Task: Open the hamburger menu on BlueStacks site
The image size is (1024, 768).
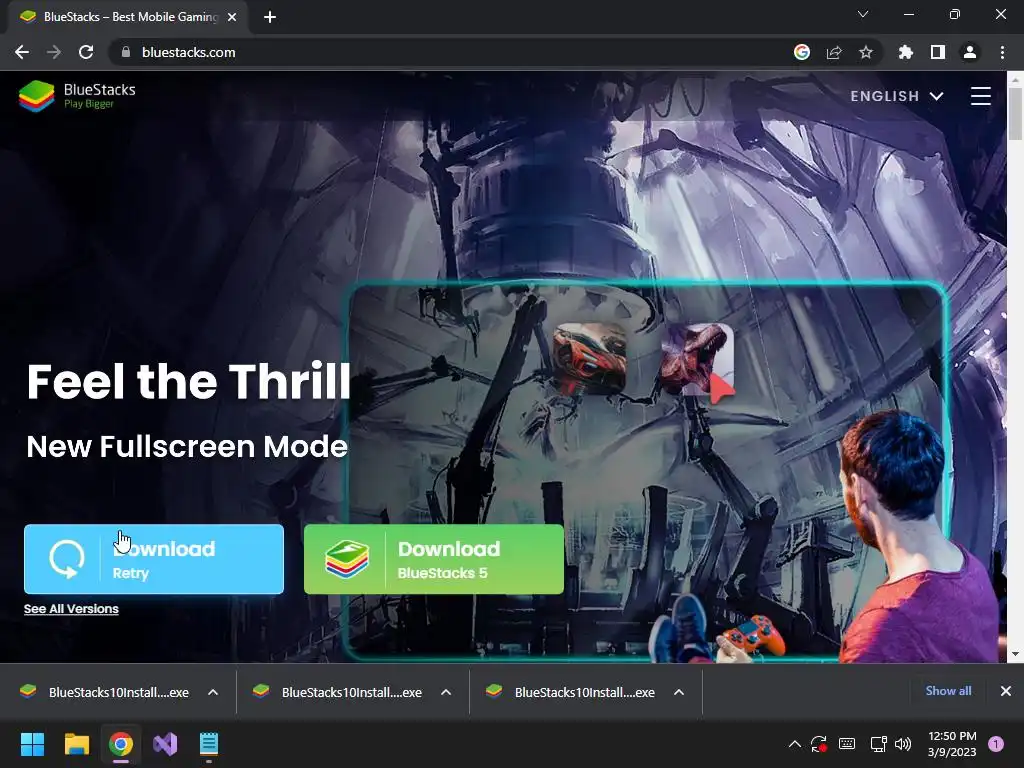Action: tap(980, 96)
